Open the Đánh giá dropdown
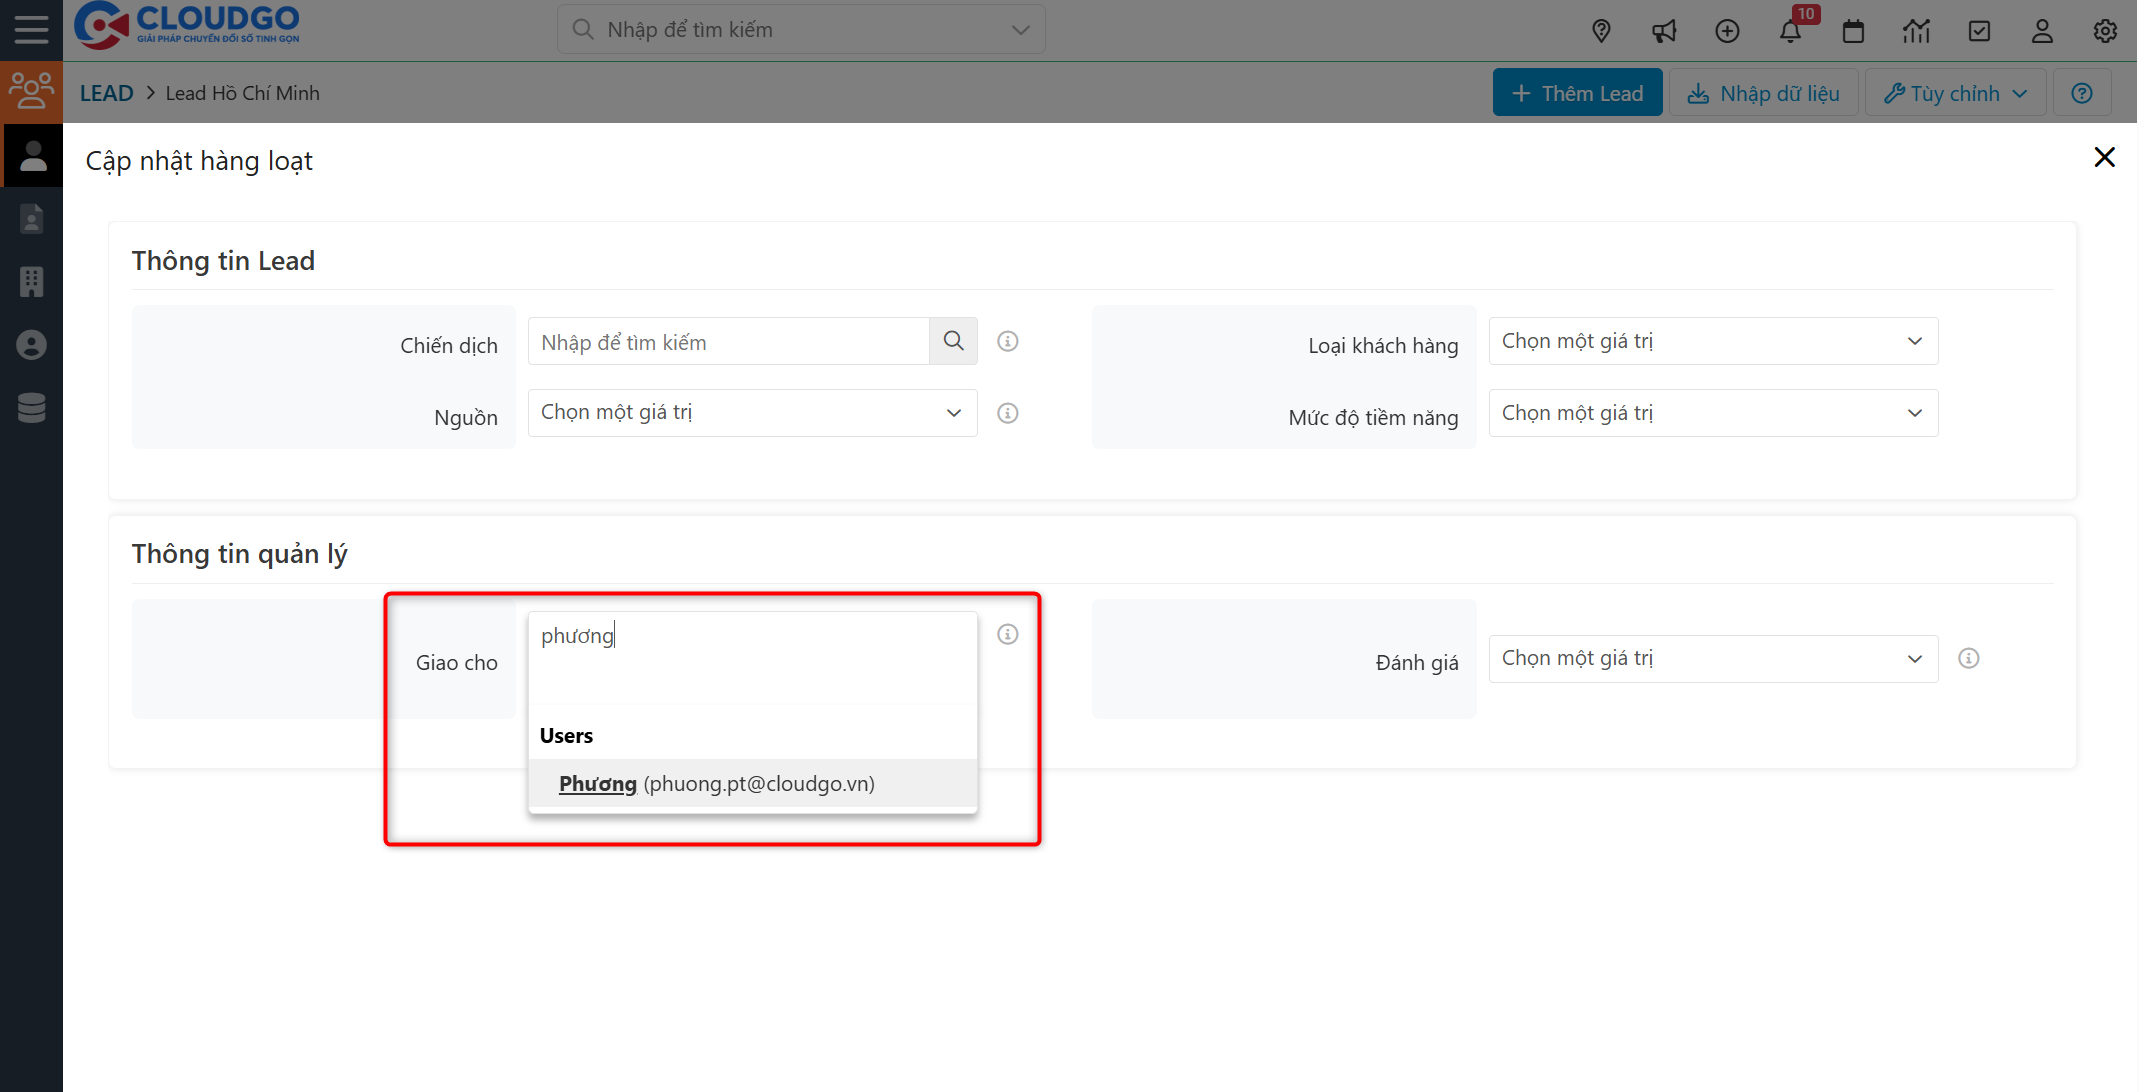The image size is (2139, 1092). click(1712, 658)
